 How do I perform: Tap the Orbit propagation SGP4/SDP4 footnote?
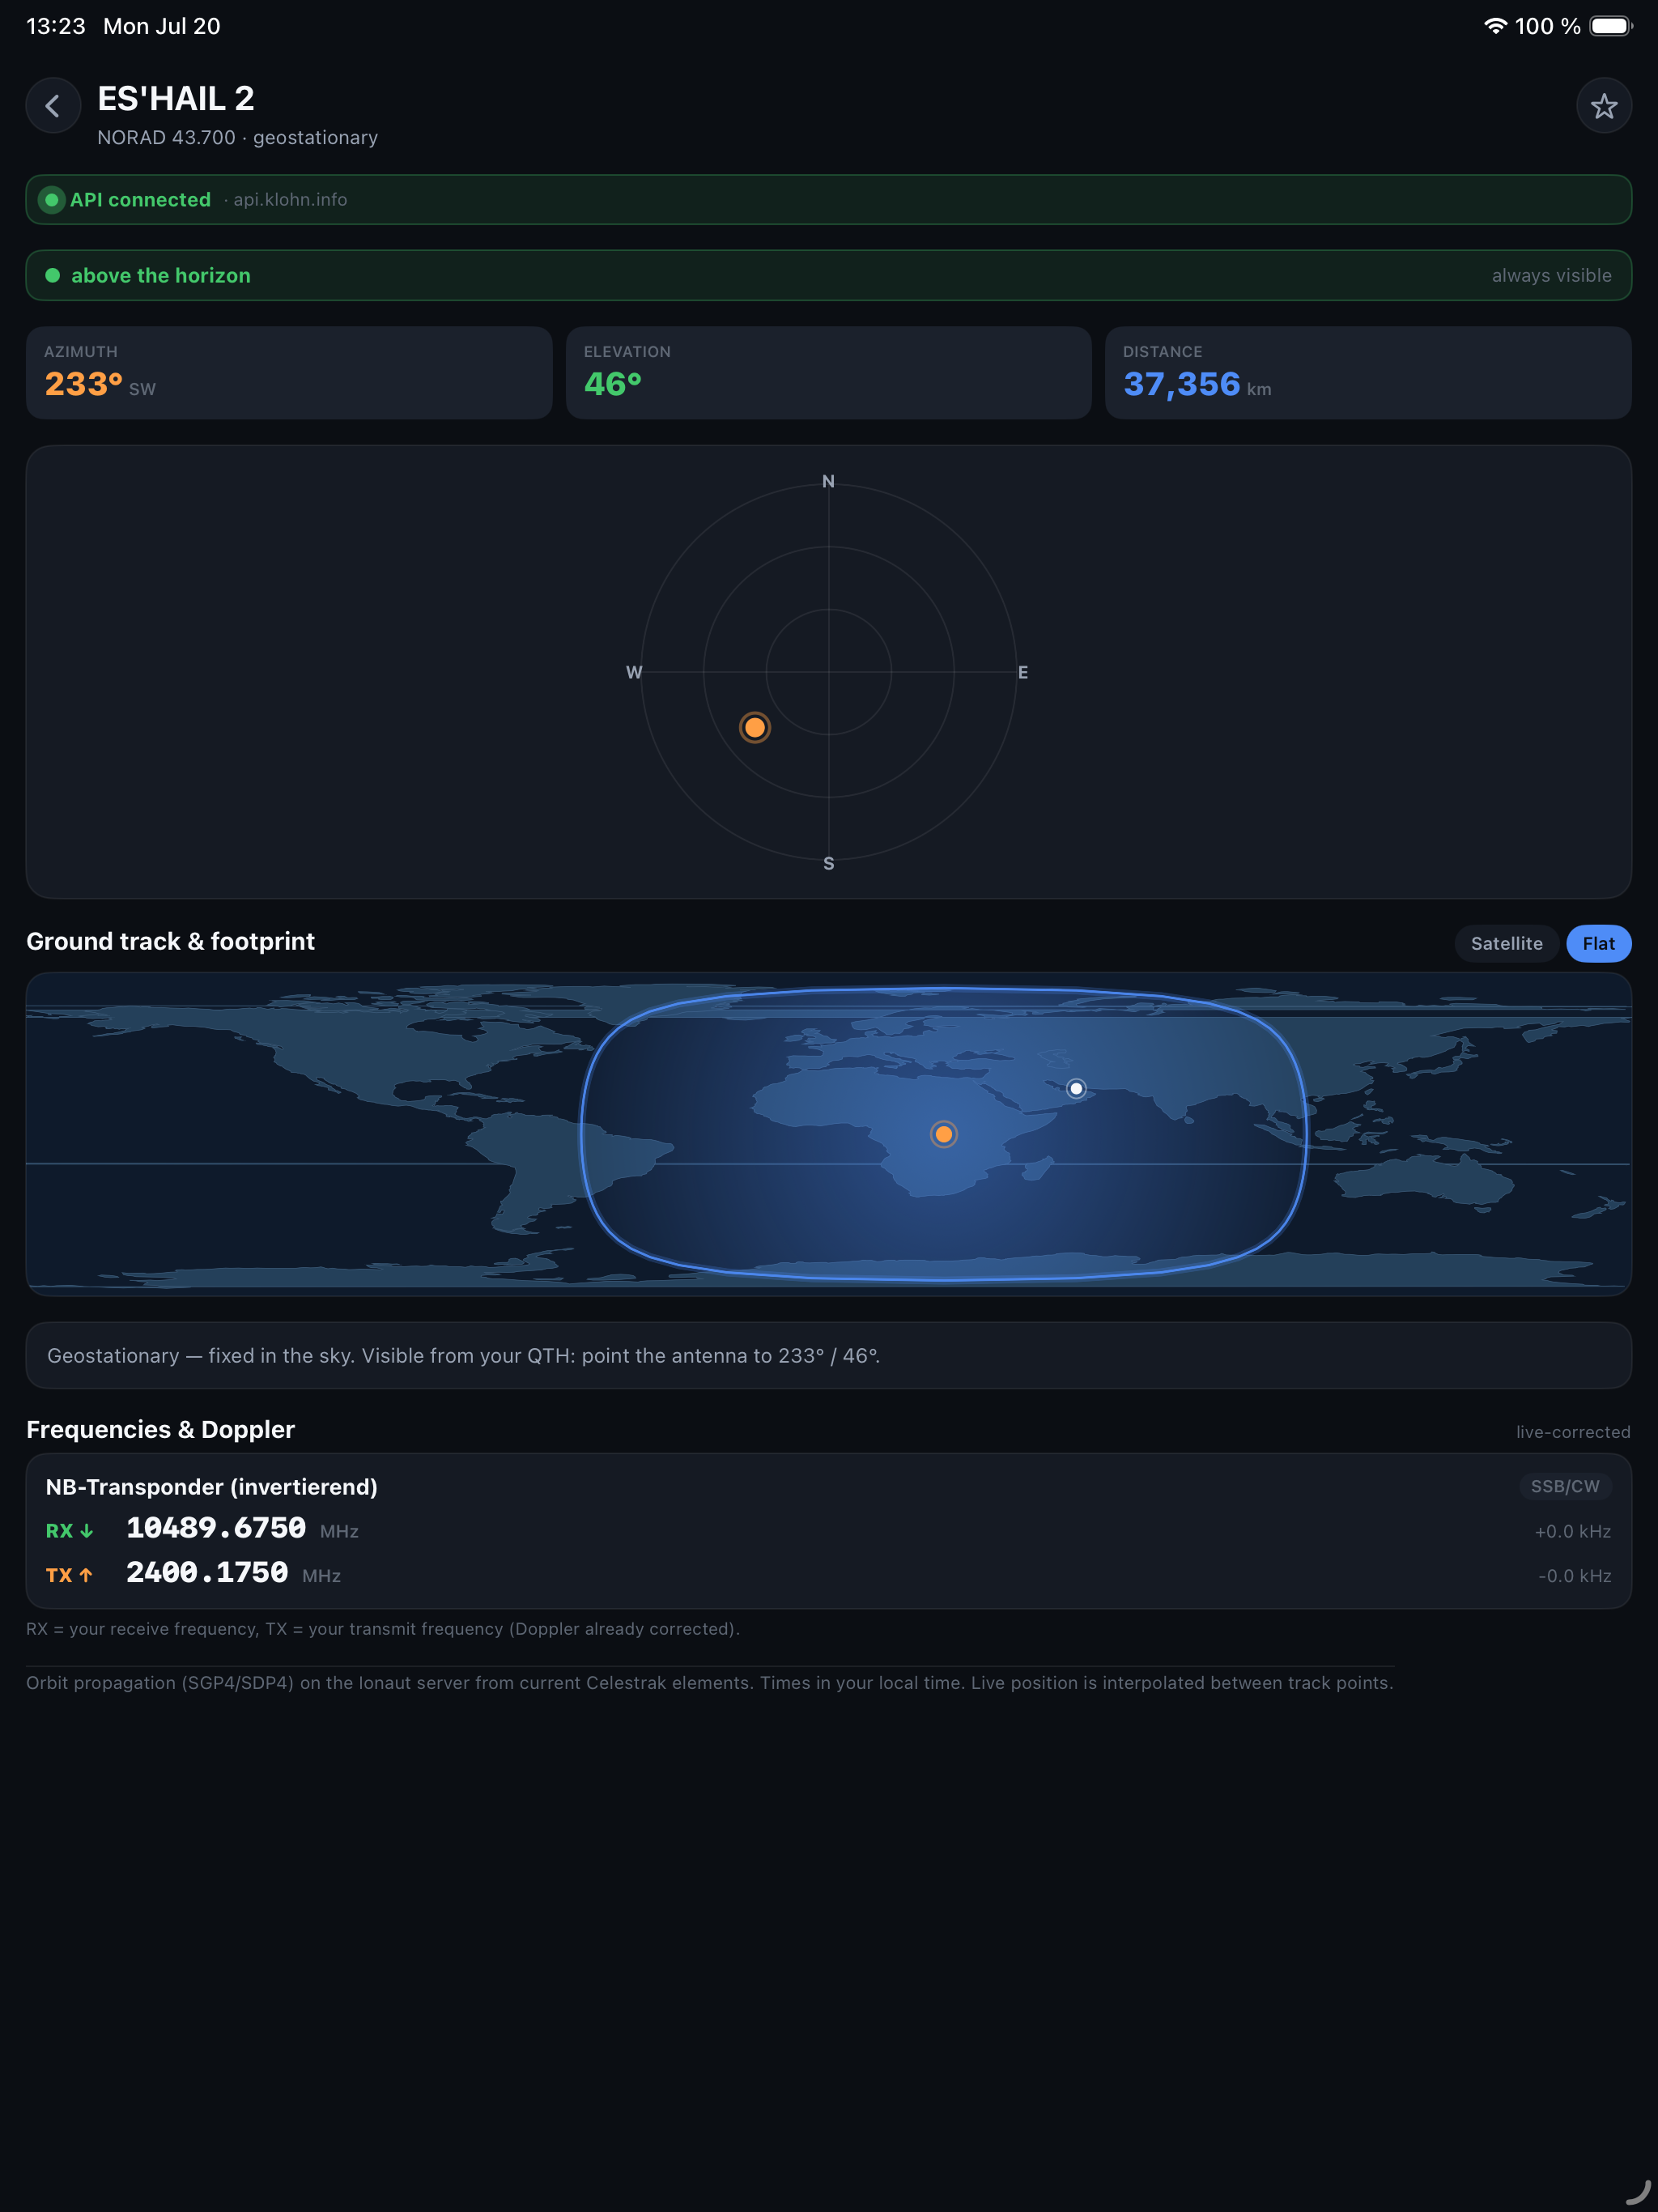(709, 1682)
